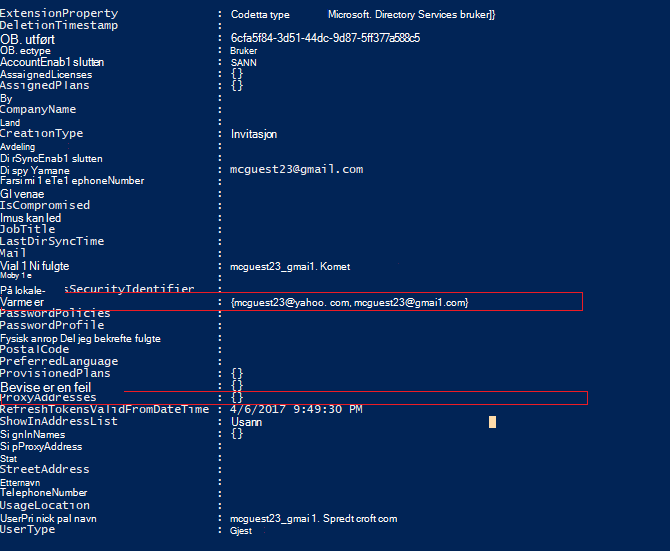Select the RefreshTokensValidFromDateTime timestamp
Viewport: 670px width, 551px height.
[x=296, y=409]
